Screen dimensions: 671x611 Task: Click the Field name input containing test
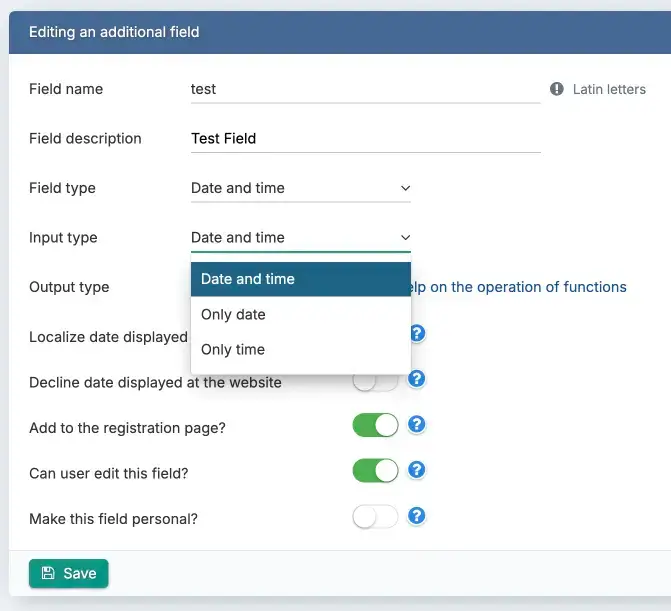[x=365, y=89]
